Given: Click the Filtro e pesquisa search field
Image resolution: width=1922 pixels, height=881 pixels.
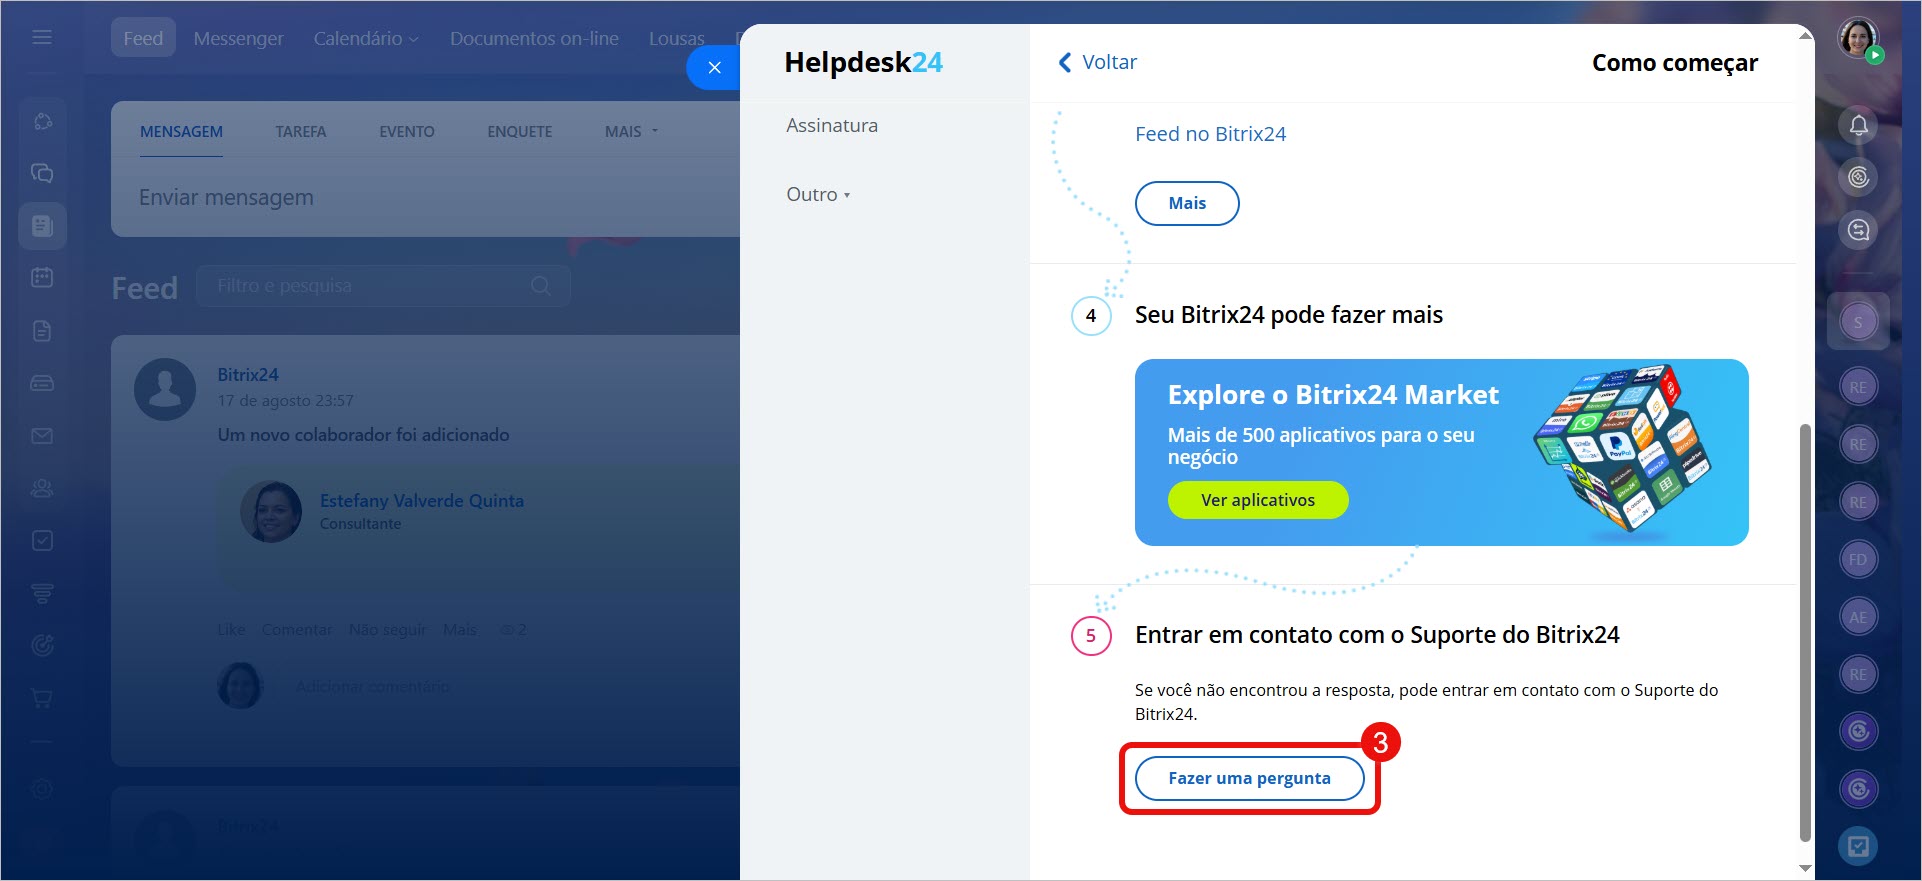Looking at the screenshot, I should tap(384, 286).
